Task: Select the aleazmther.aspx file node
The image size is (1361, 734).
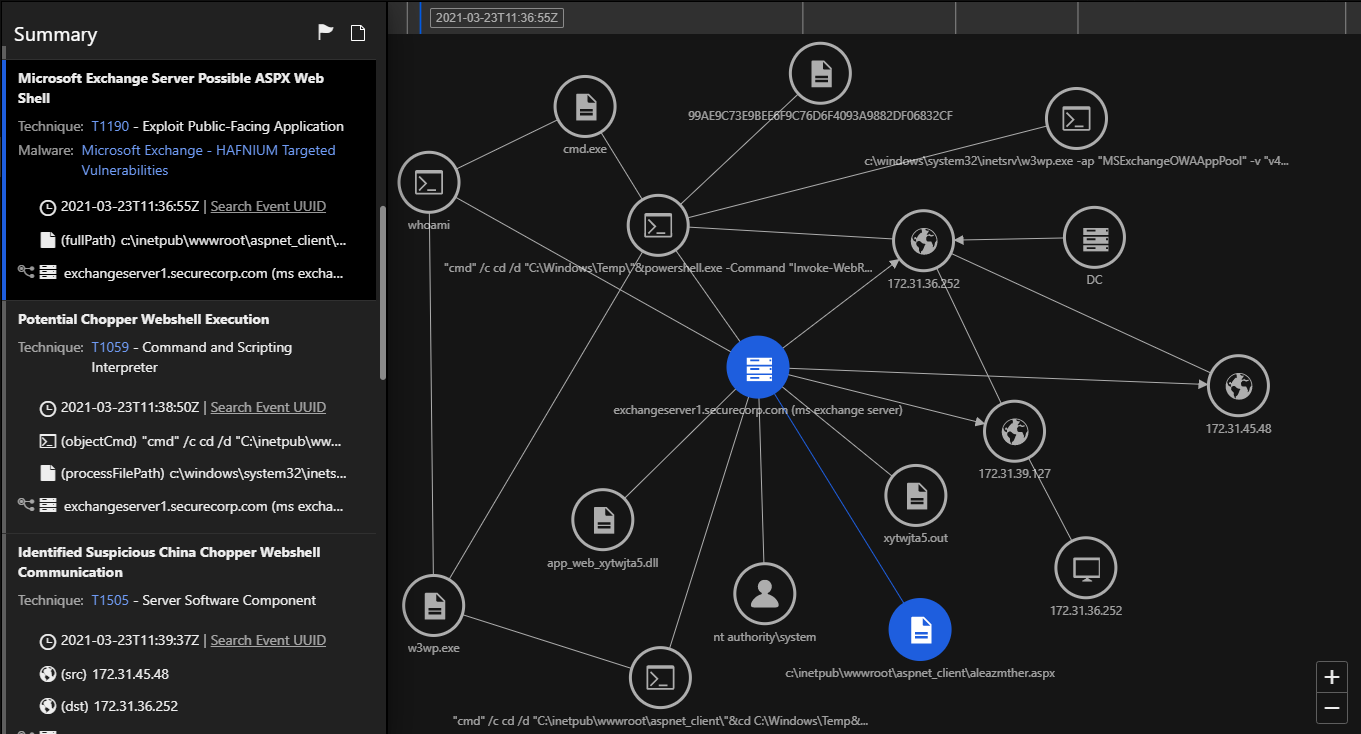Action: tap(920, 630)
